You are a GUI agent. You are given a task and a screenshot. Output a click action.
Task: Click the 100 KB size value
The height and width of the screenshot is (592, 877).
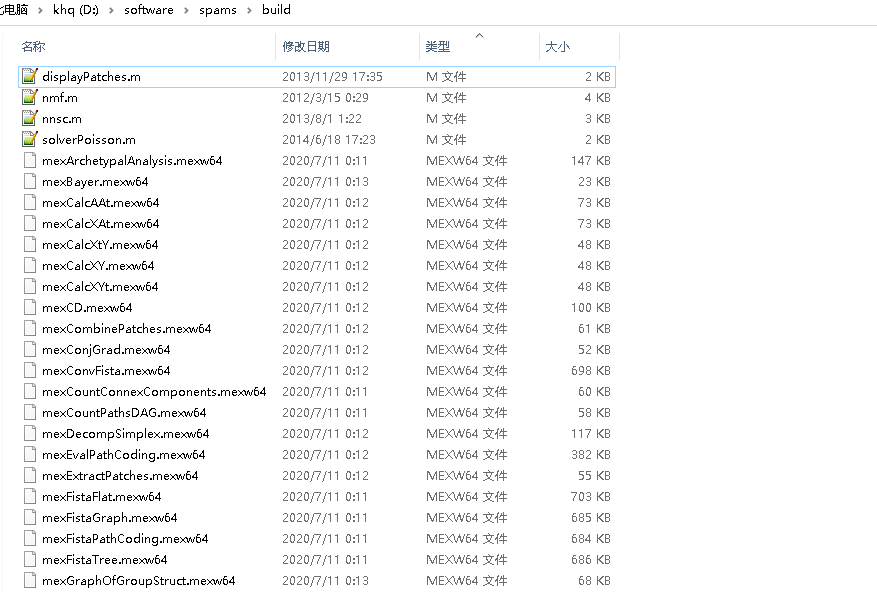click(591, 307)
